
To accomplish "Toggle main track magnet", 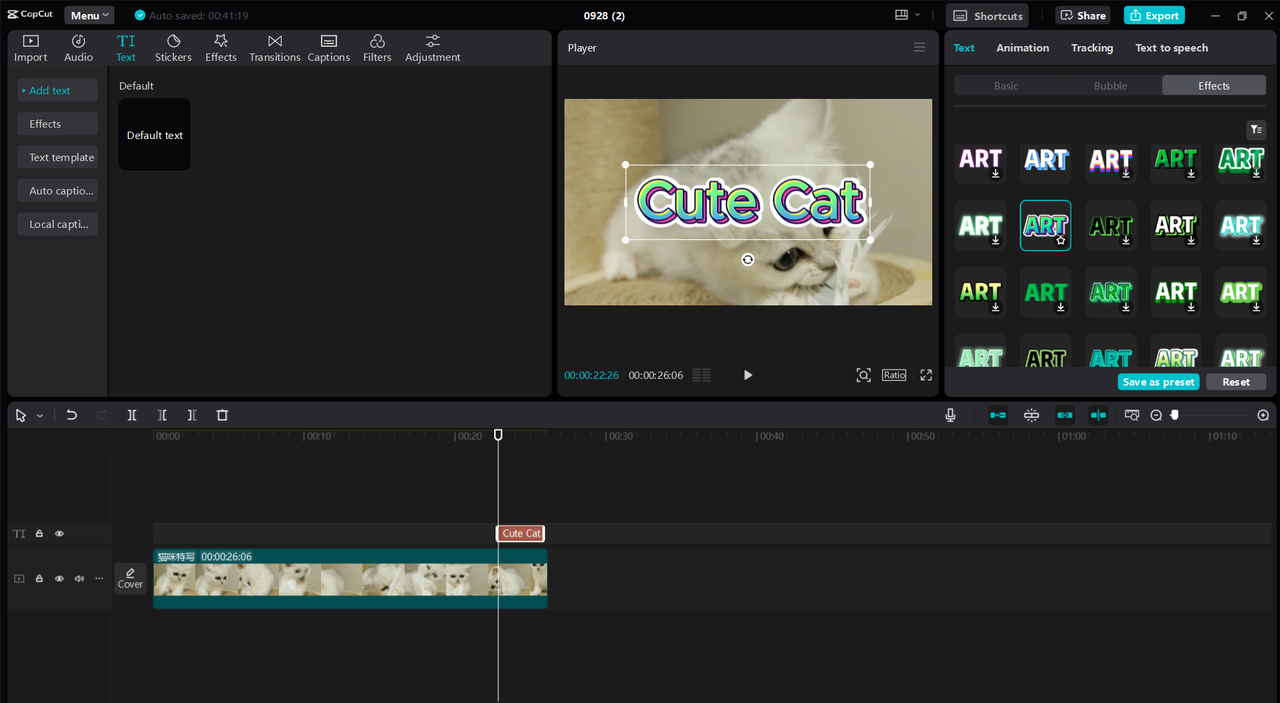I will click(x=998, y=415).
